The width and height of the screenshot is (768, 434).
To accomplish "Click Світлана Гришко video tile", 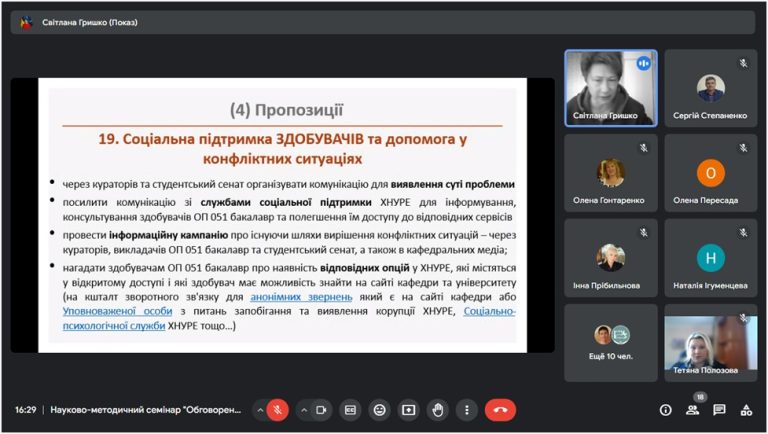I will (611, 88).
